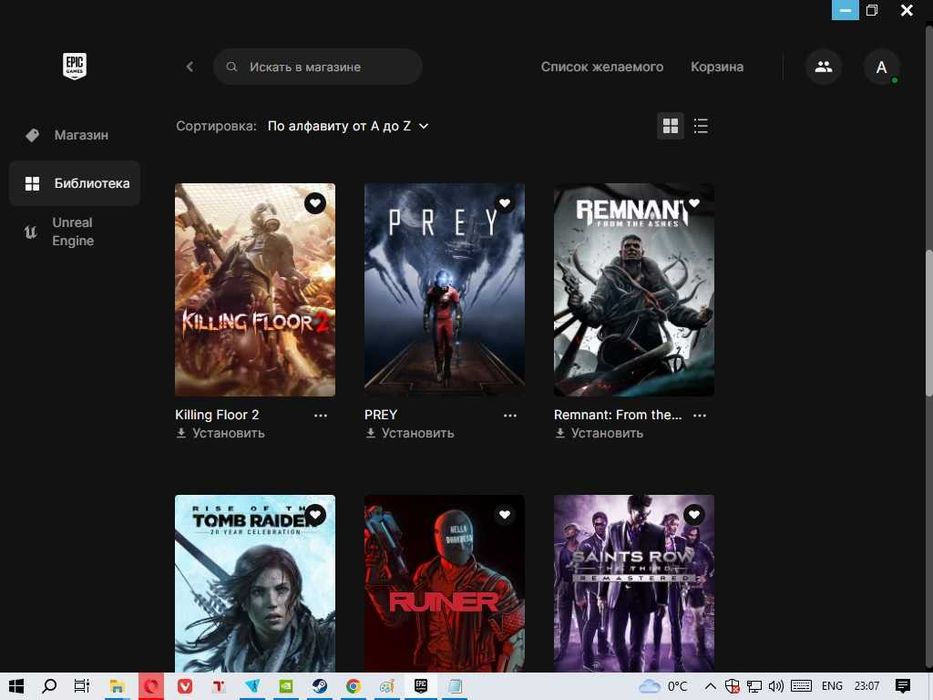Switch library to grid view
The image size is (933, 700).
pos(671,126)
